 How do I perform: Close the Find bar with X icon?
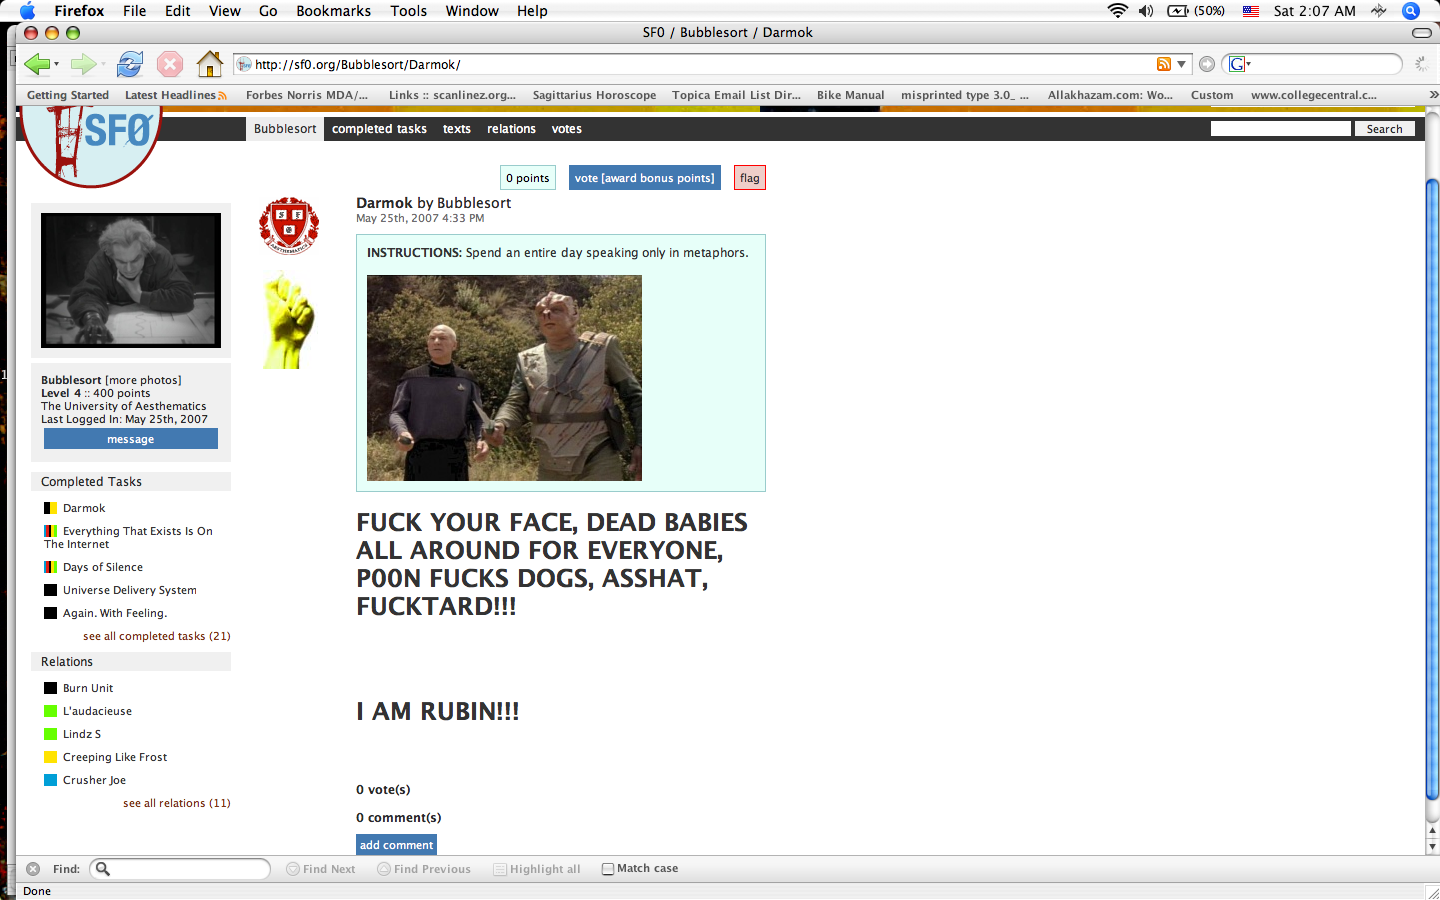pos(33,869)
